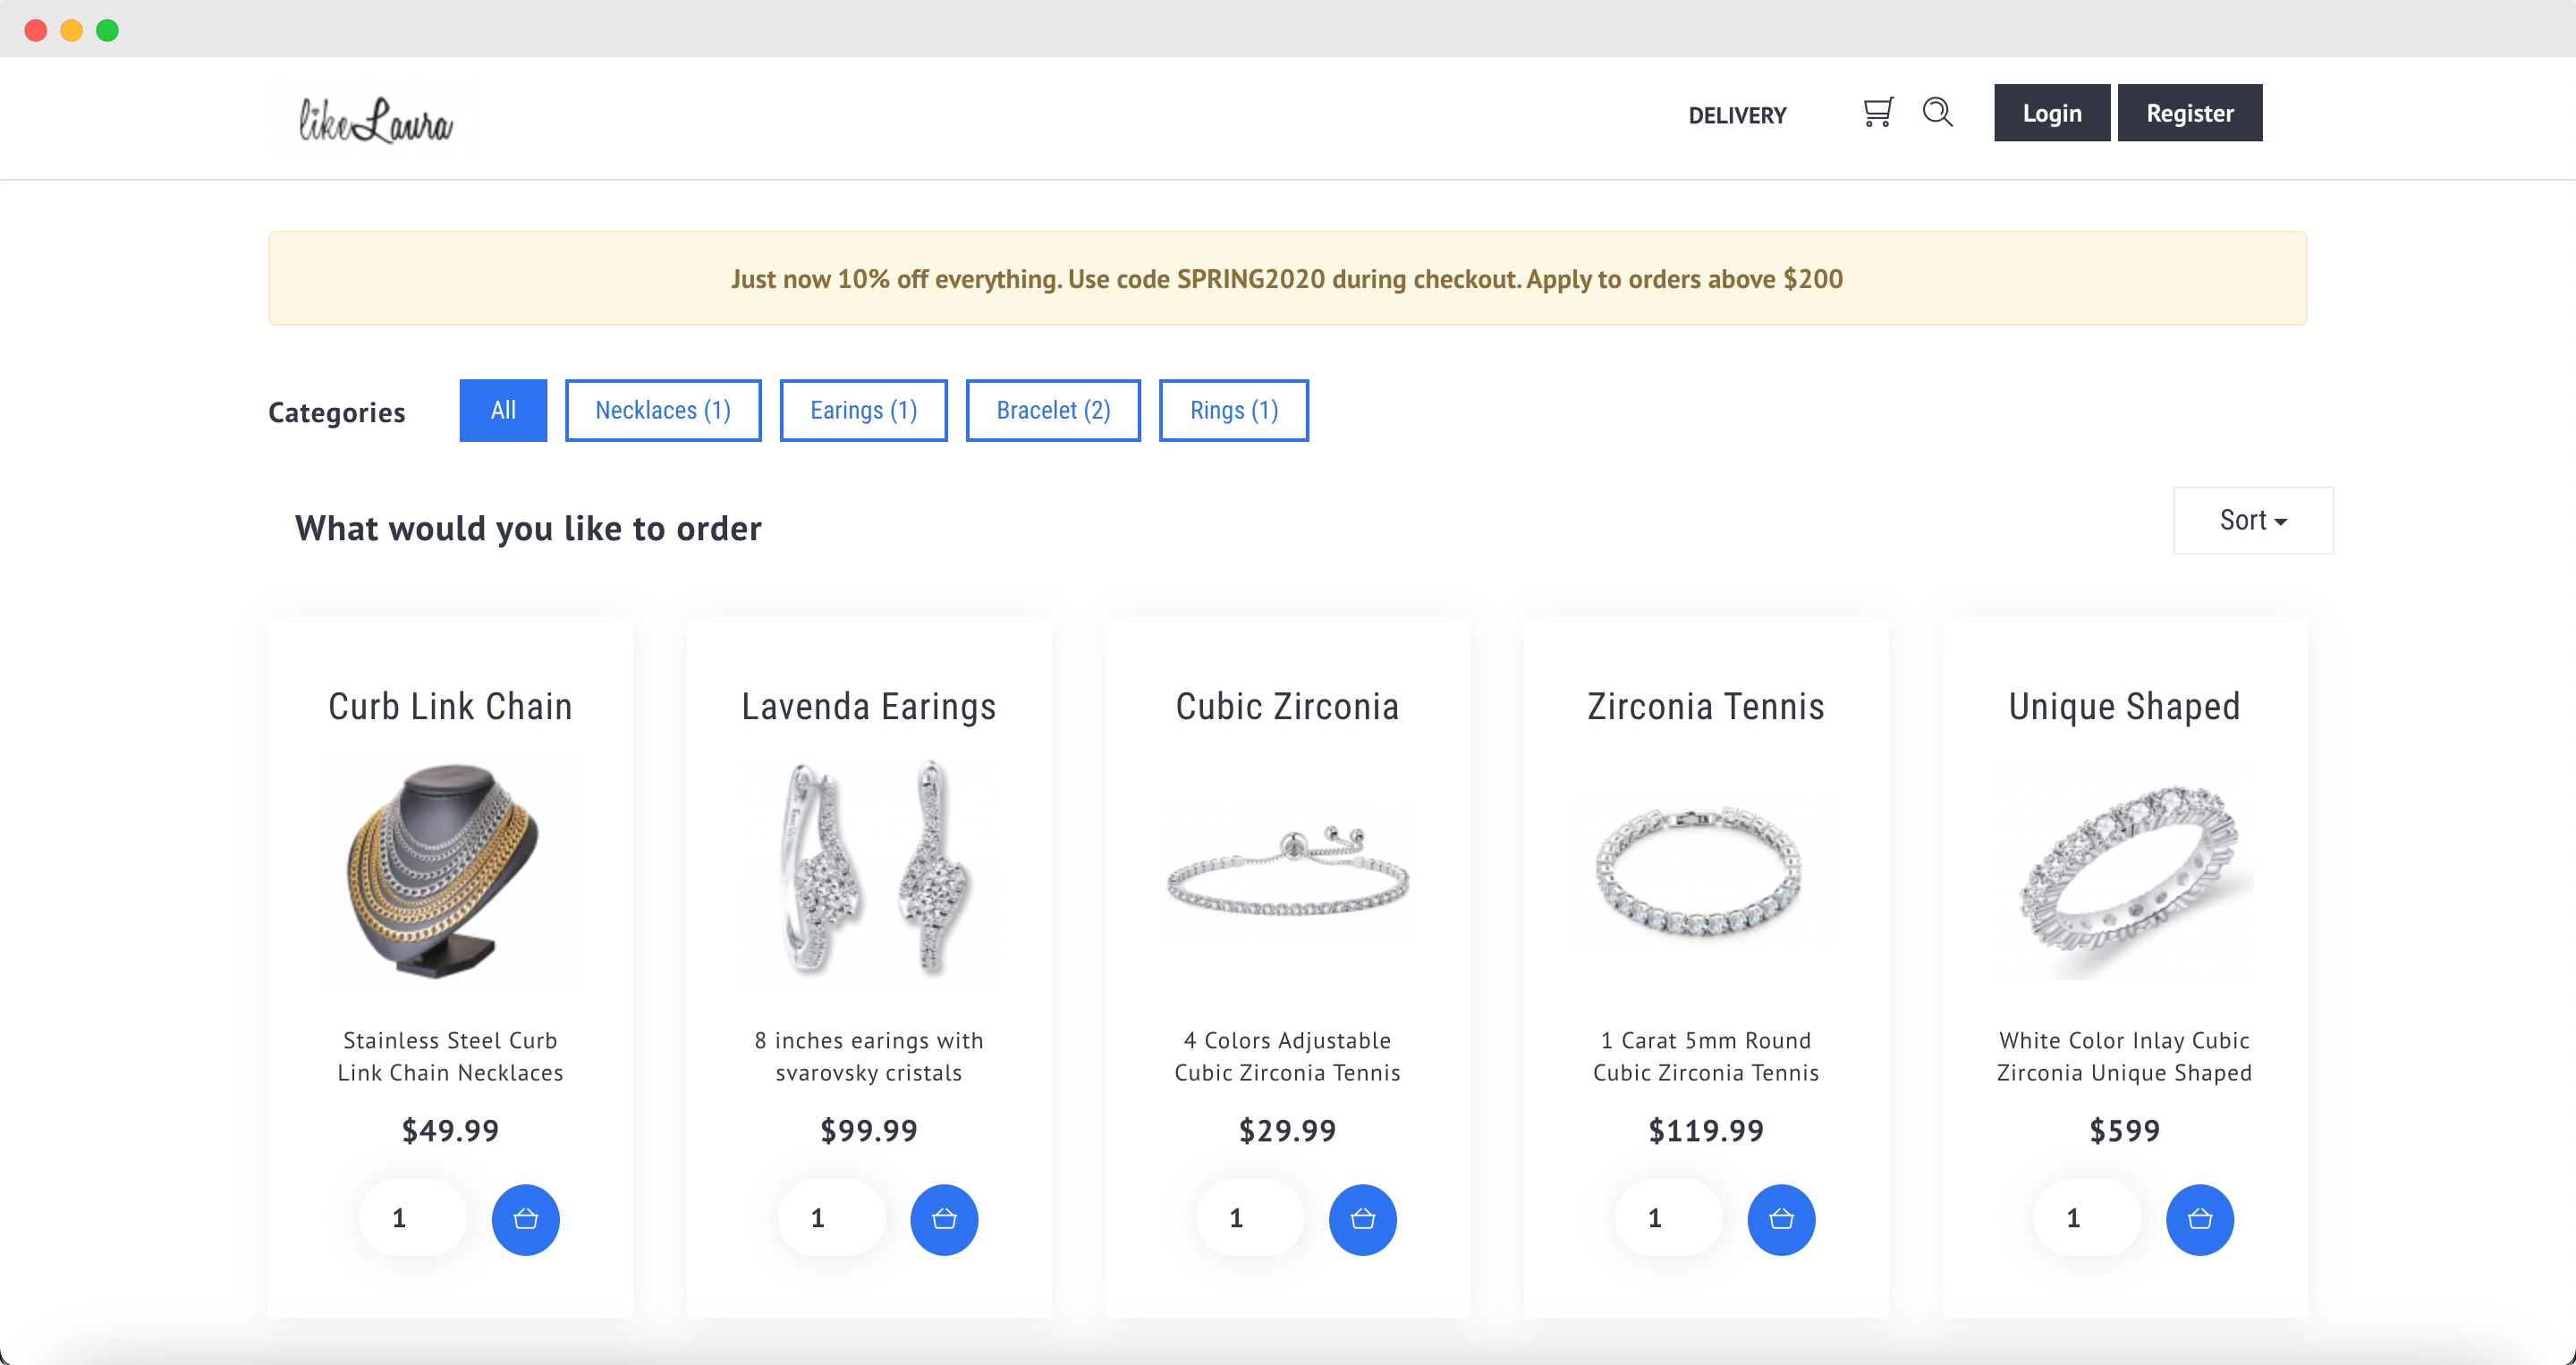Click the Curb Link Chain quantity field

[x=412, y=1218]
